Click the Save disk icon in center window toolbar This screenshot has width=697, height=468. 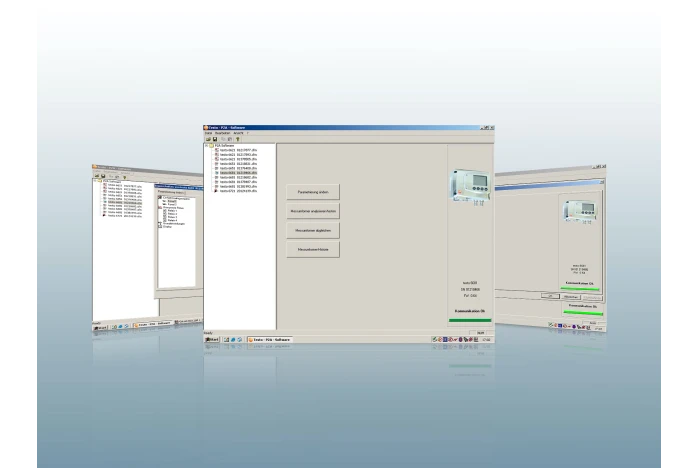coord(215,139)
